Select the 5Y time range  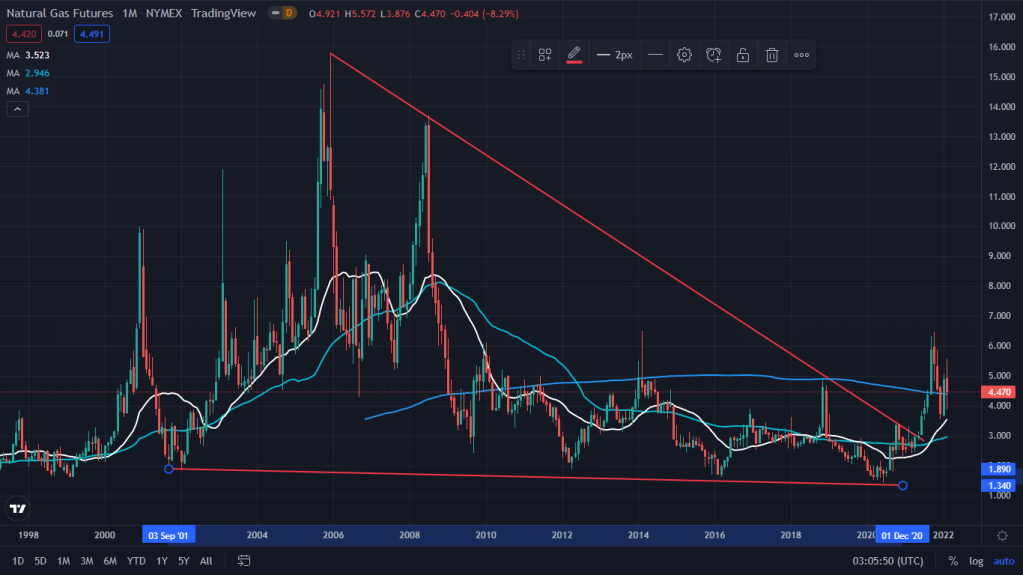point(183,561)
